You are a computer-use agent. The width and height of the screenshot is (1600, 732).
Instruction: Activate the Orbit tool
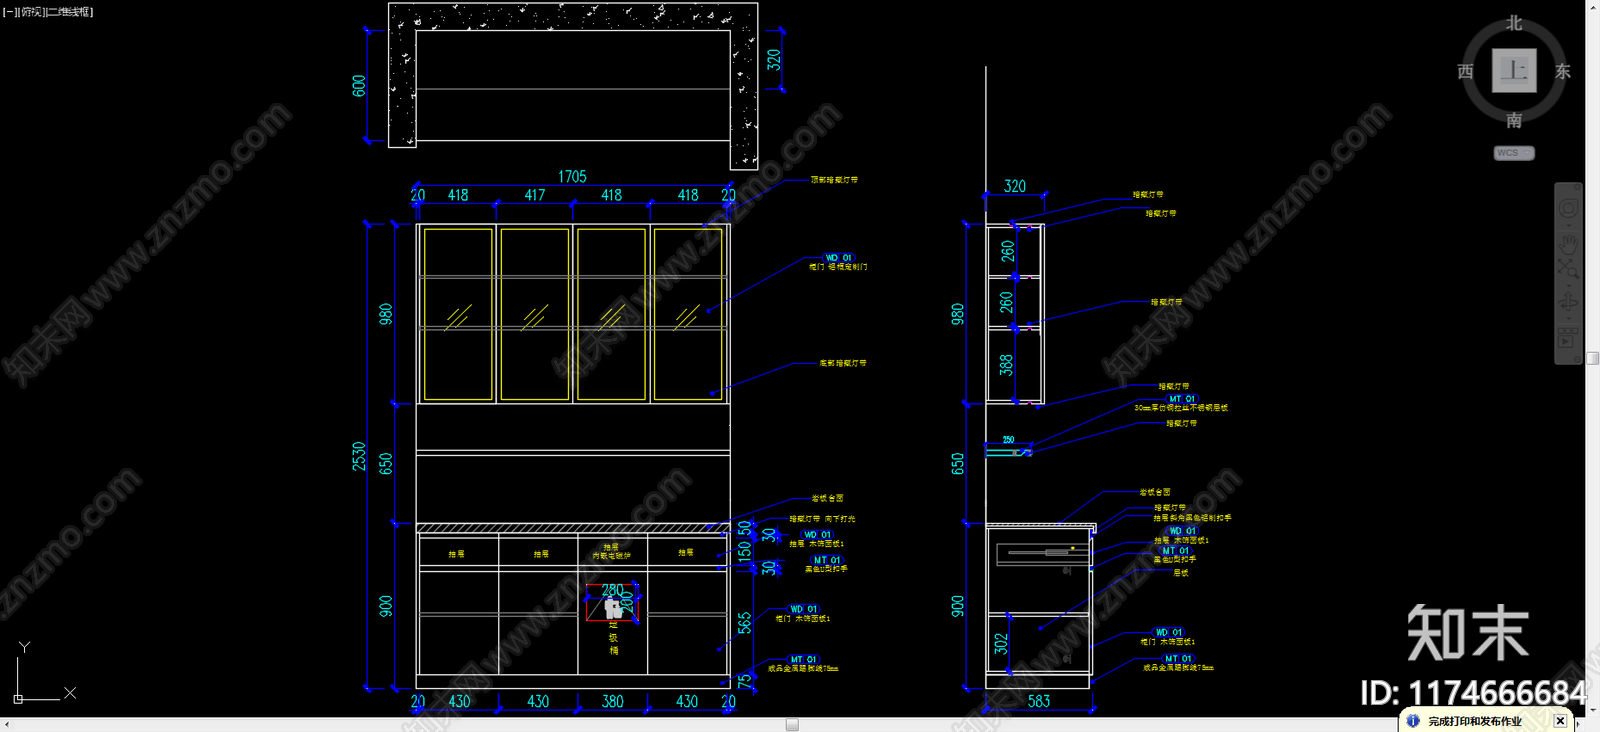pos(1568,302)
